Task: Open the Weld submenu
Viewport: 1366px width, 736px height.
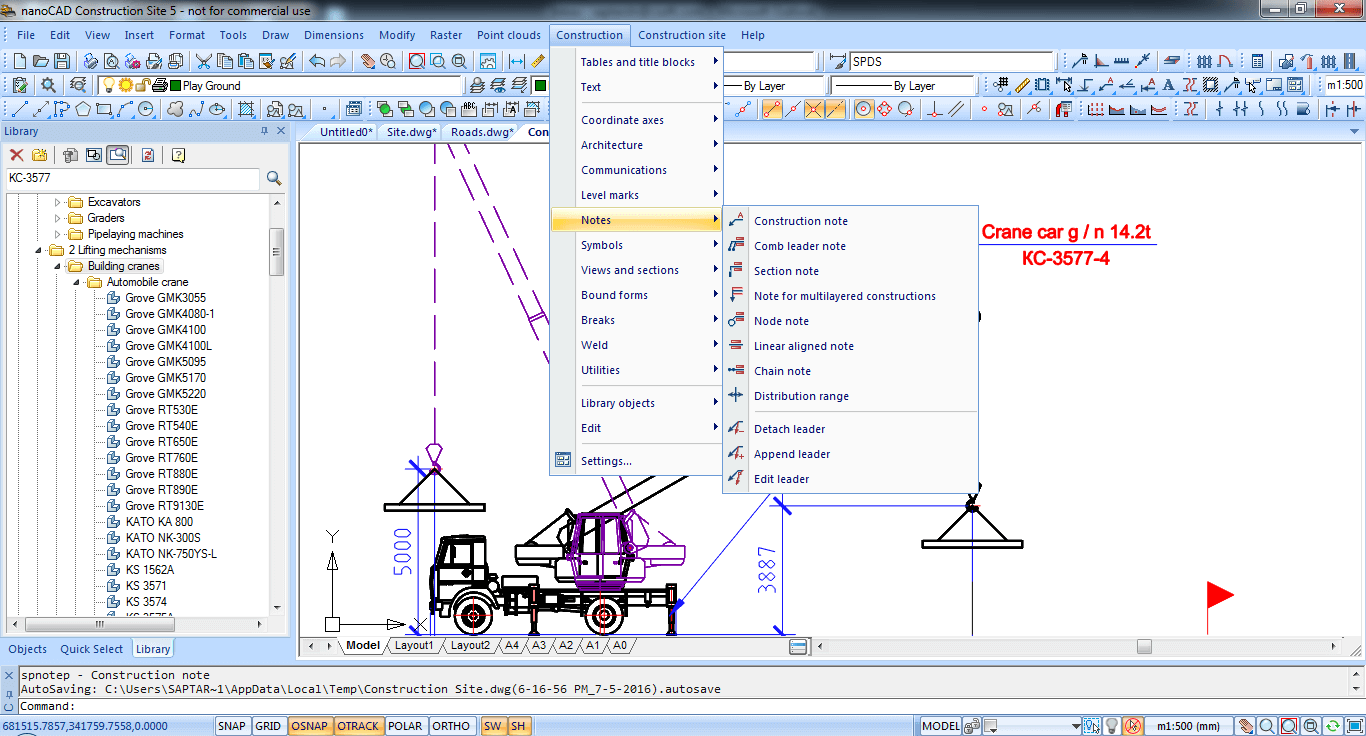Action: coord(595,345)
